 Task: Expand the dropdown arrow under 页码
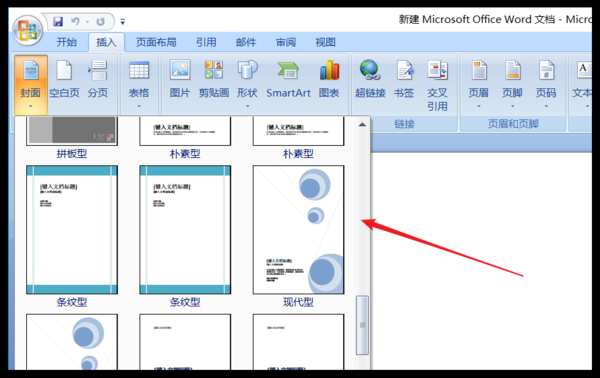pos(546,106)
